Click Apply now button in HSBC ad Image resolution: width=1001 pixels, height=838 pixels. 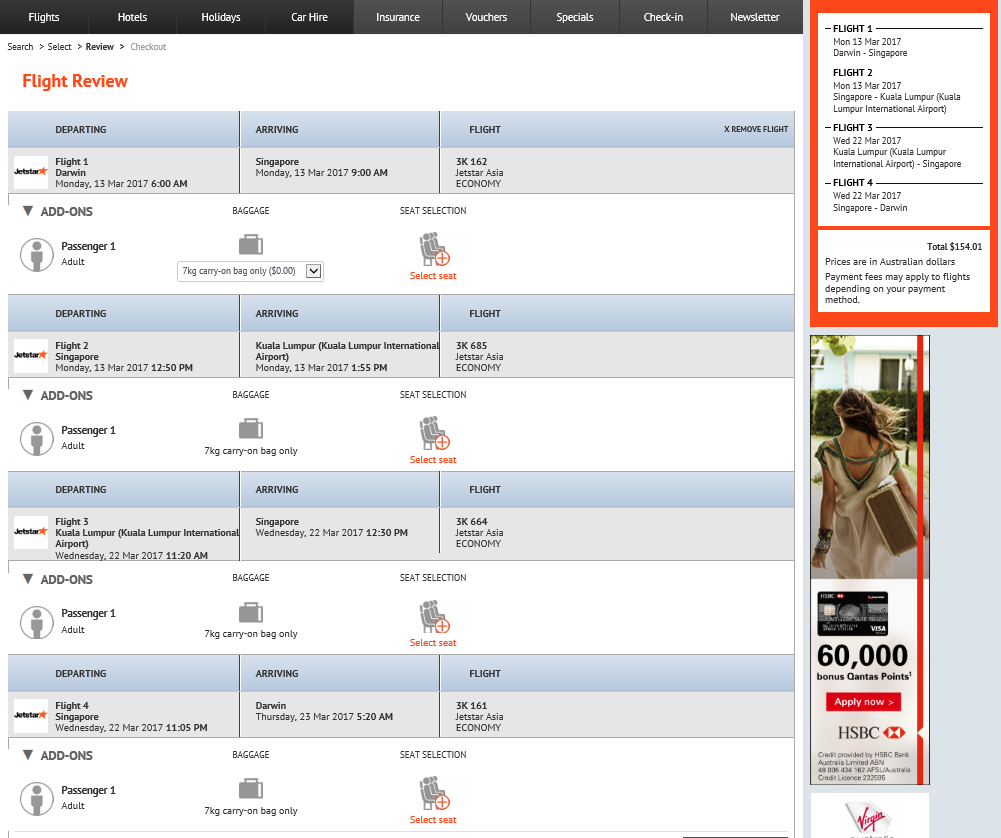tap(864, 701)
